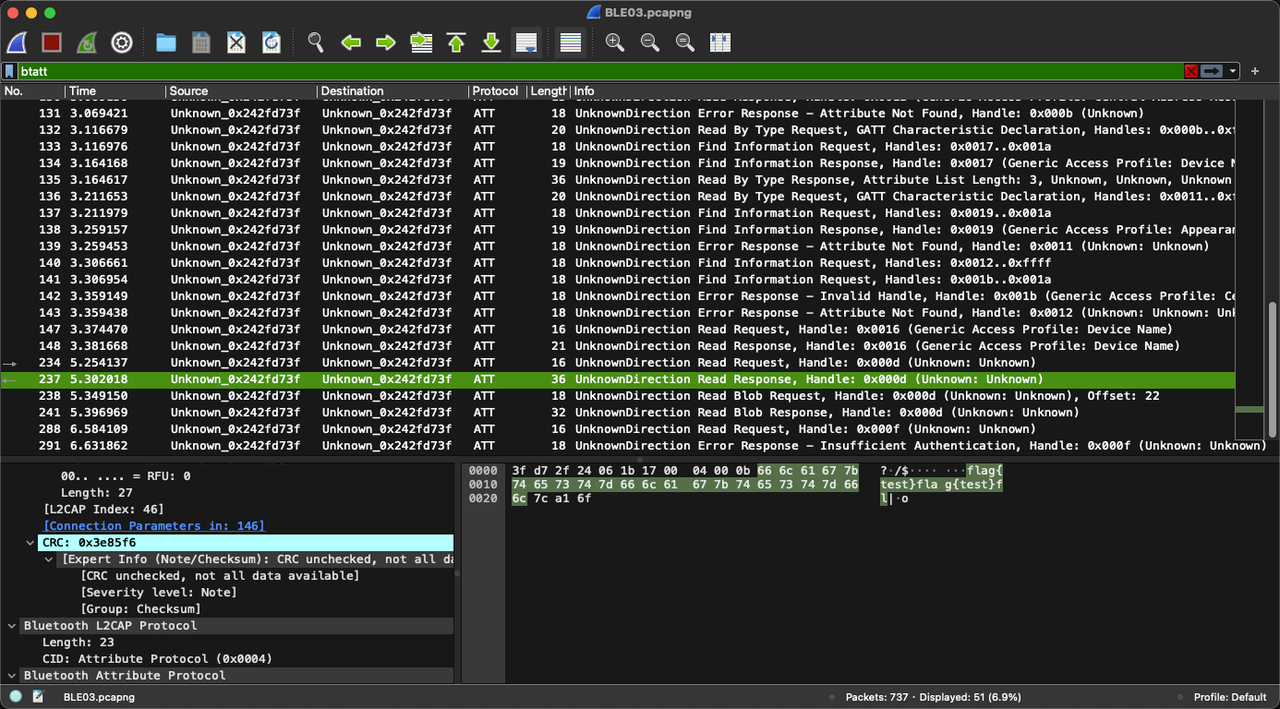
Task: Go to the first packet using the up arrow
Action: click(x=455, y=42)
